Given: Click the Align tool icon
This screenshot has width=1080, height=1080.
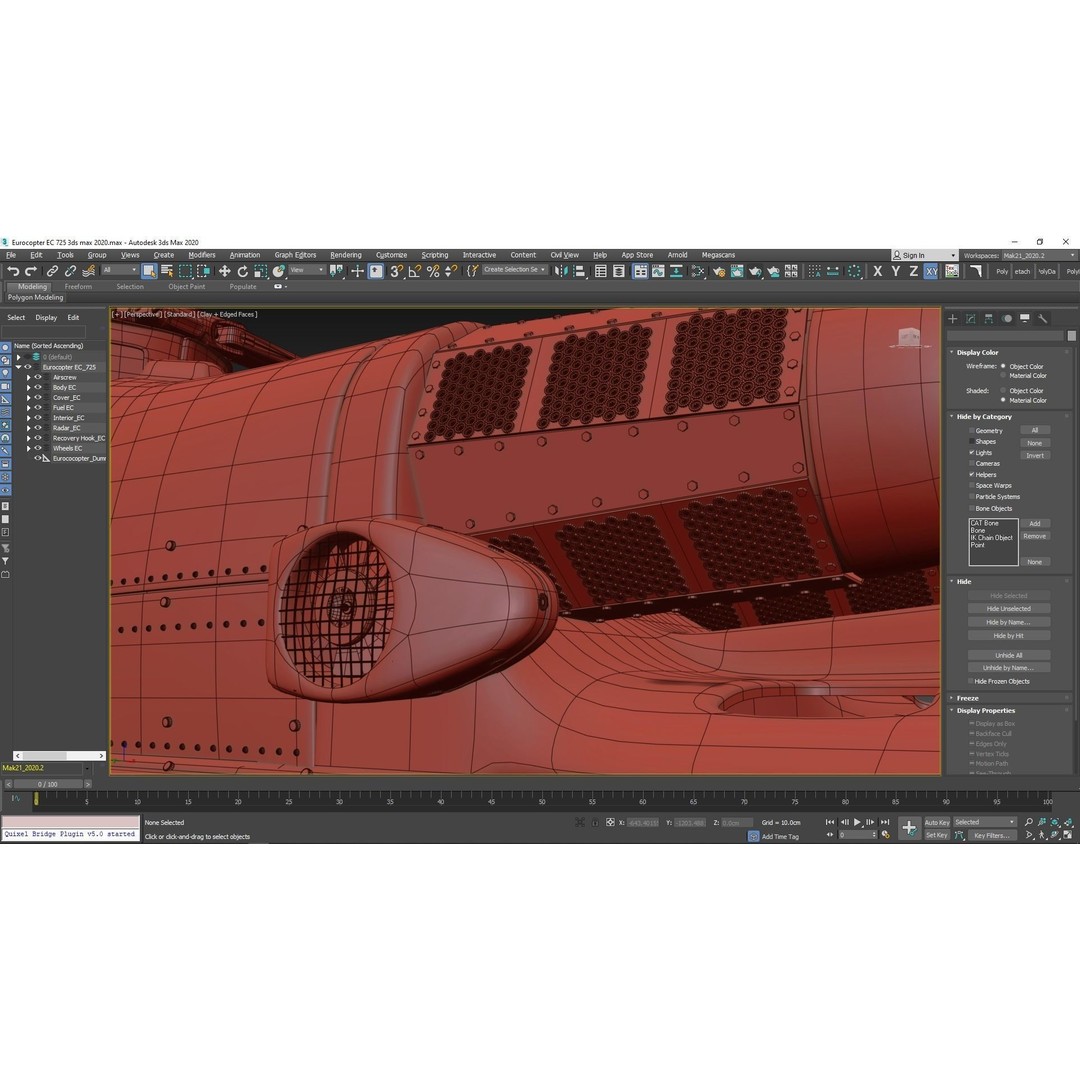Looking at the screenshot, I should pyautogui.click(x=579, y=271).
